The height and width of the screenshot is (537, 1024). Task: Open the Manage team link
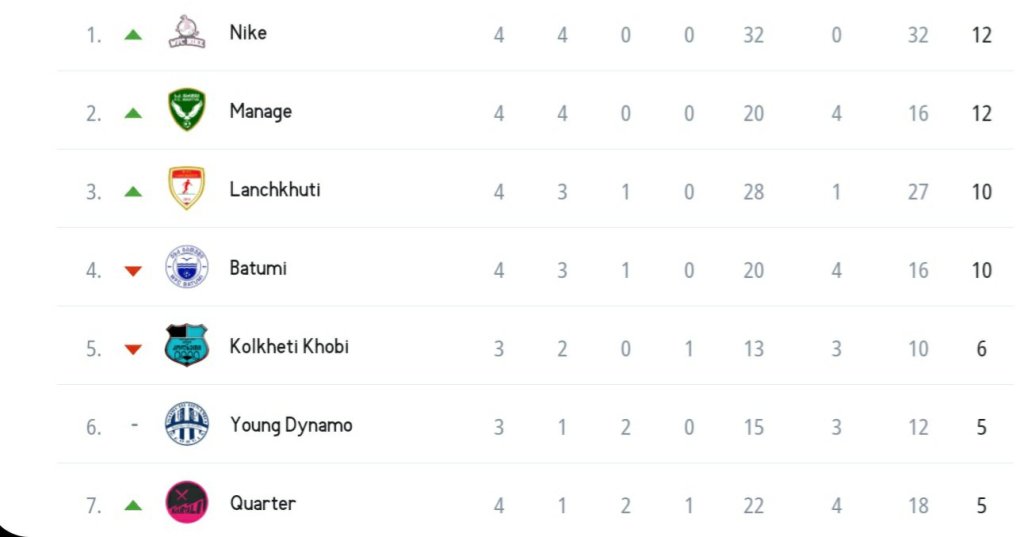click(260, 111)
